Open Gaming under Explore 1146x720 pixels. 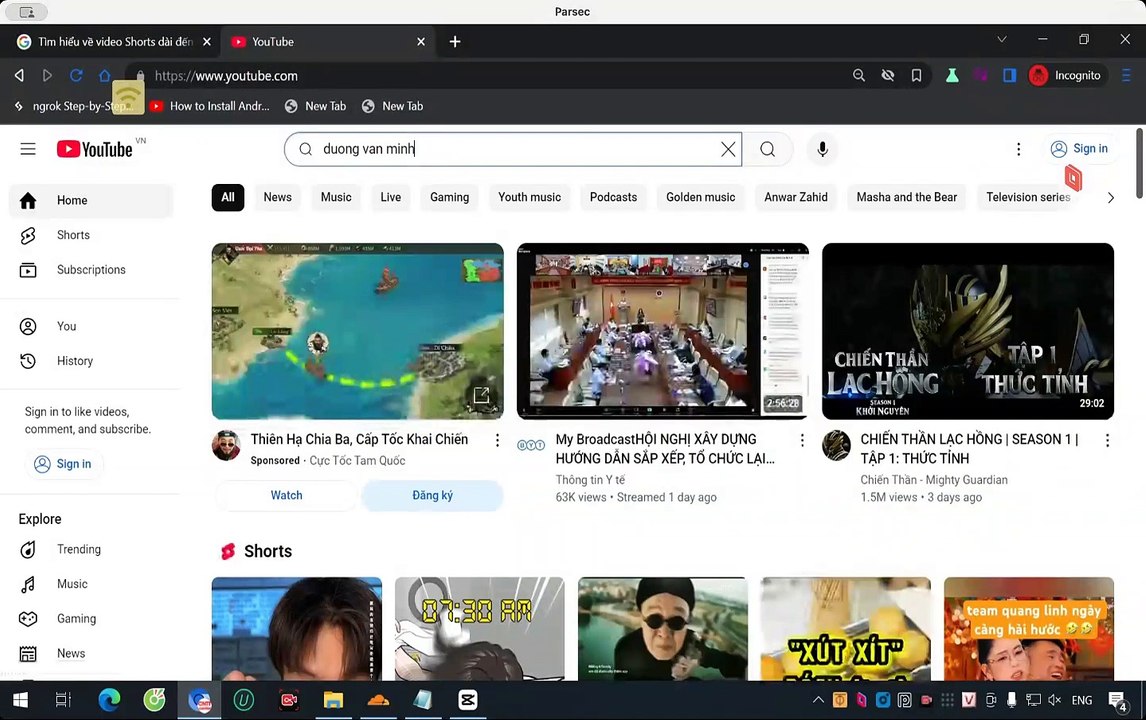(91, 618)
